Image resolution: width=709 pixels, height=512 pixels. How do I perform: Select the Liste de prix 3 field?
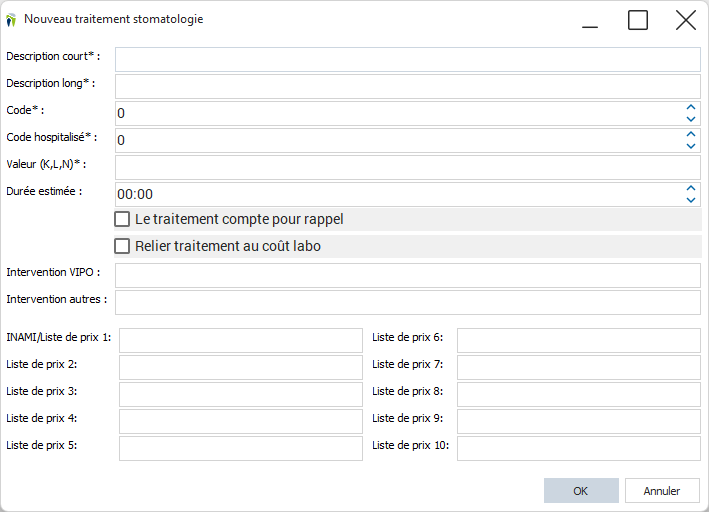tap(241, 394)
